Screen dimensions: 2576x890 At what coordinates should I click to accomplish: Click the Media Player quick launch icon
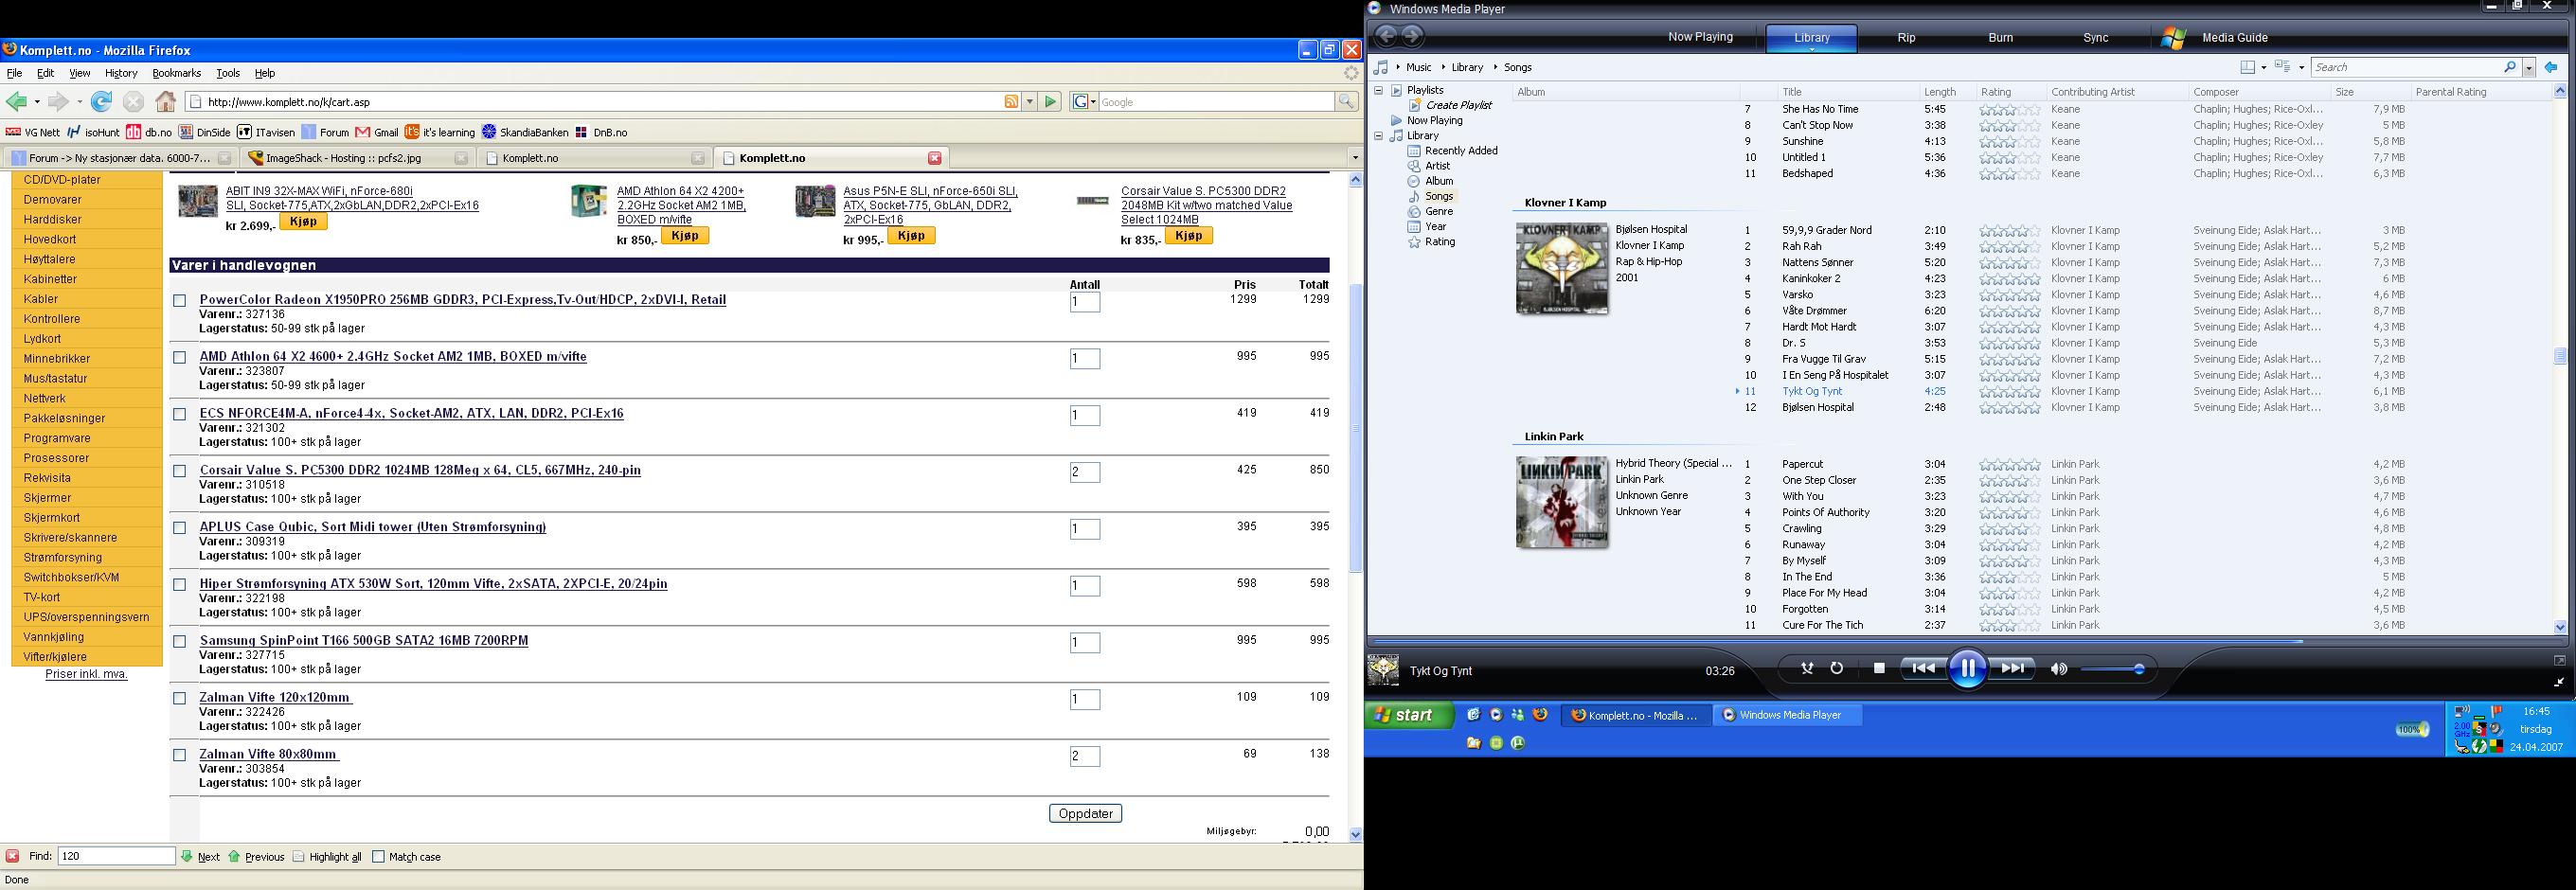1496,715
